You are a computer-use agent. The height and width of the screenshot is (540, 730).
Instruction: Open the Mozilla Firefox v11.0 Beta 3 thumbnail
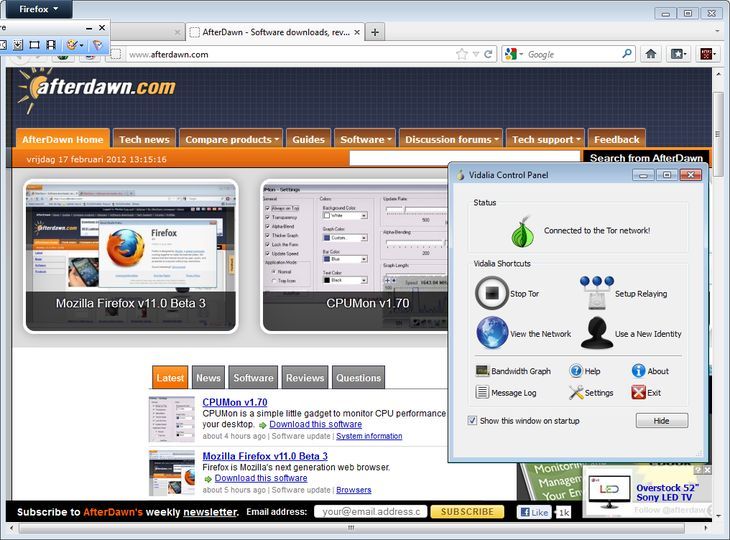(x=131, y=256)
